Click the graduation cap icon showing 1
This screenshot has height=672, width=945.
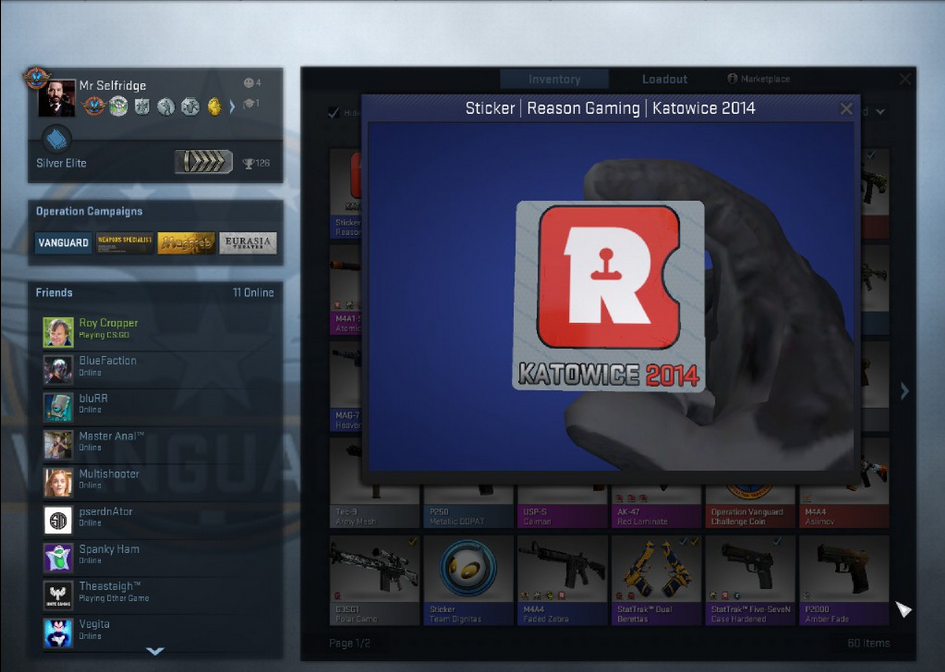click(x=251, y=104)
